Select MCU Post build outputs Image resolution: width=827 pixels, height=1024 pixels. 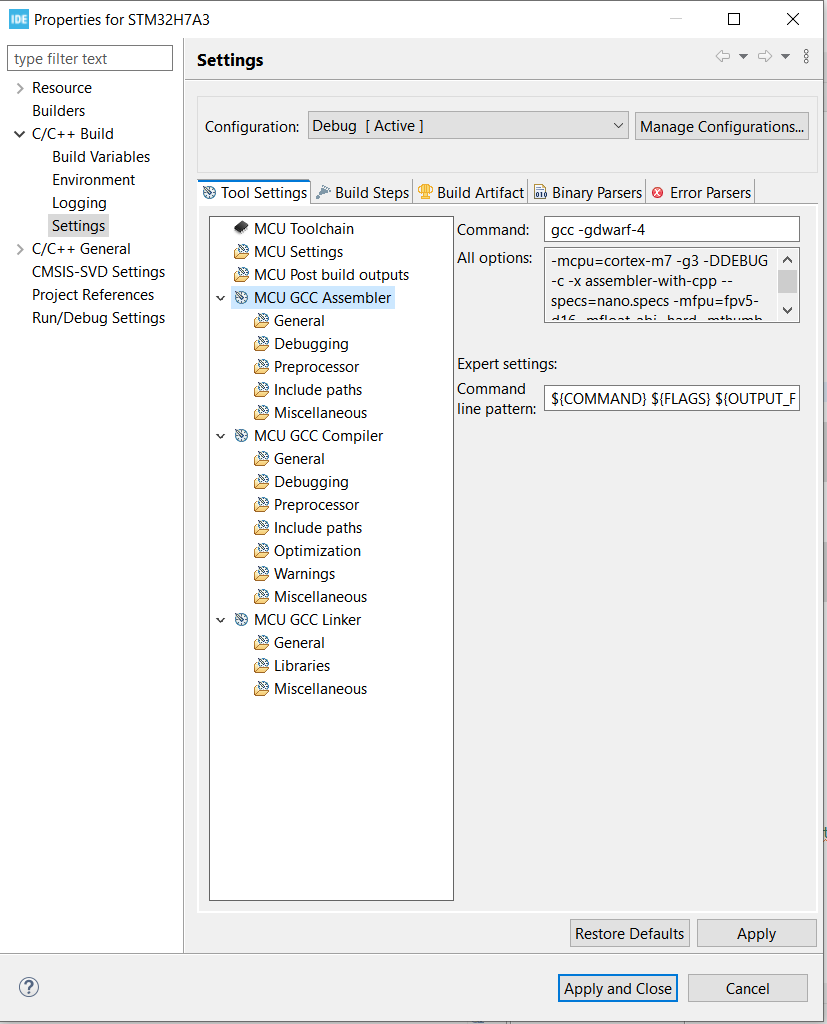[x=330, y=274]
